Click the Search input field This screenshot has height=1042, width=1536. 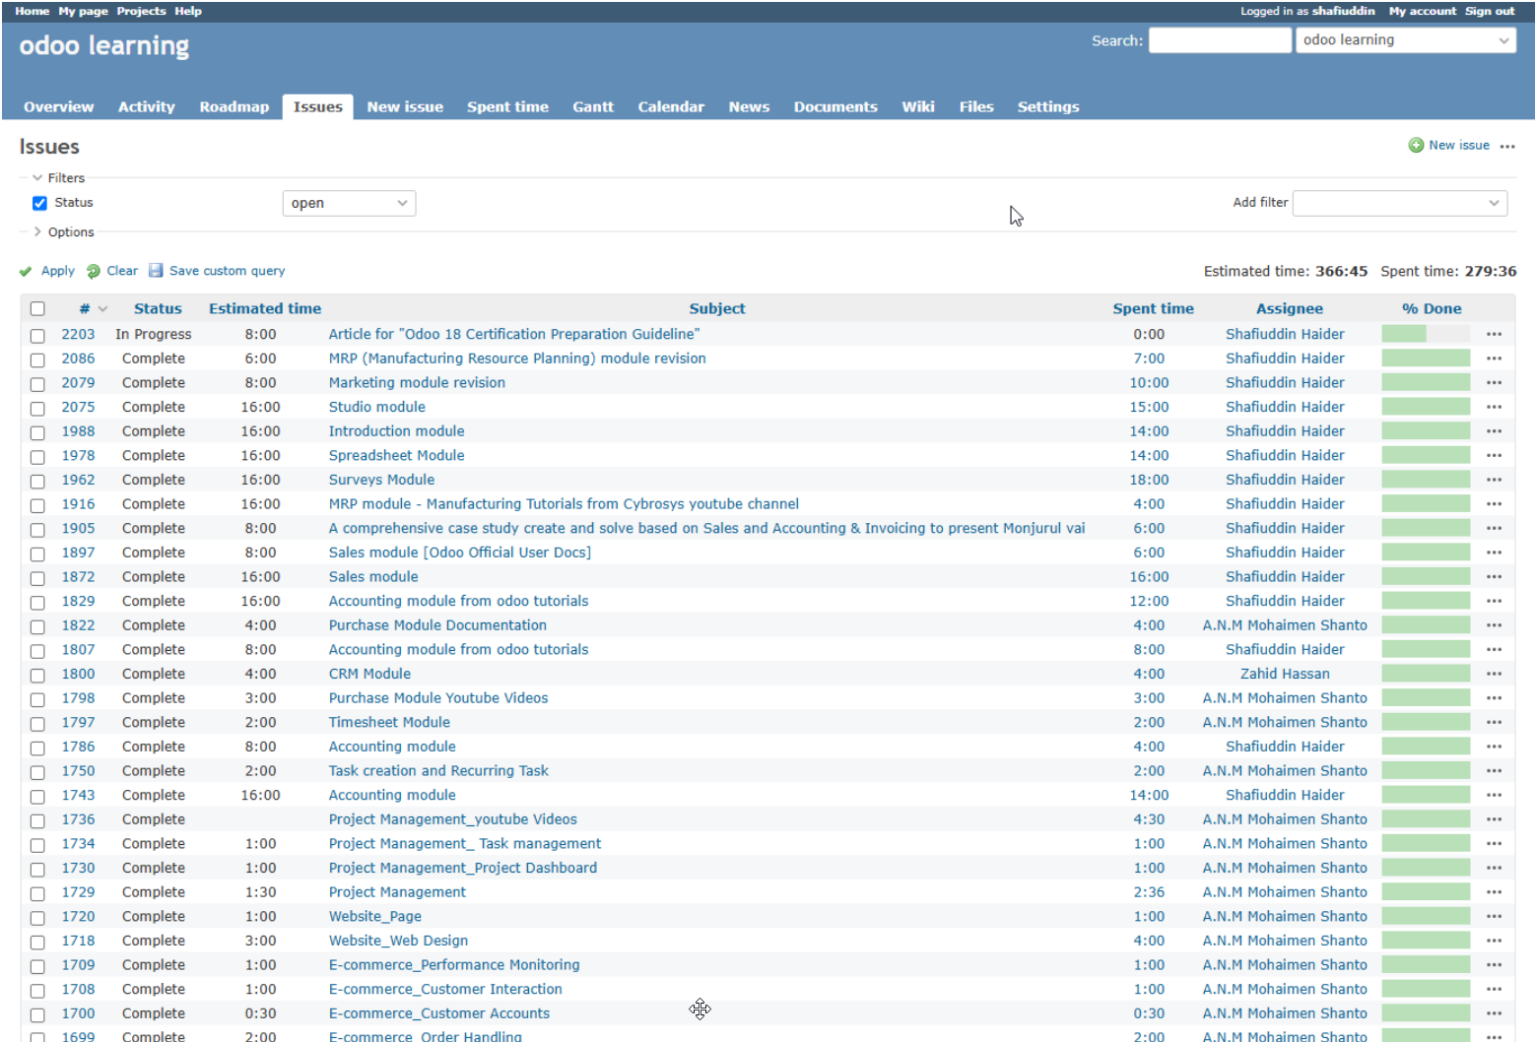pos(1219,40)
